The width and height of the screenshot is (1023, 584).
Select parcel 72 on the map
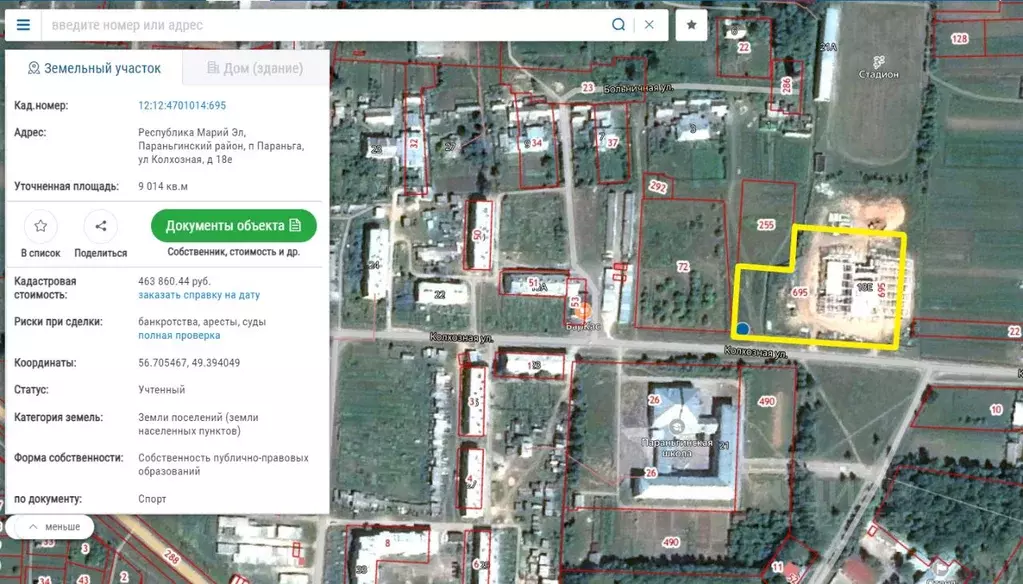683,267
